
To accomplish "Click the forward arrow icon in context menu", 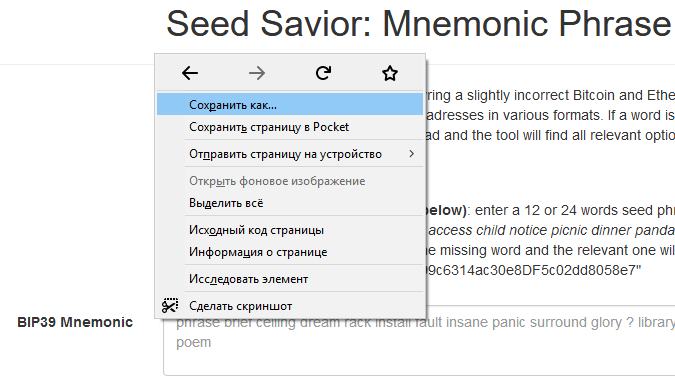I will [x=257, y=73].
